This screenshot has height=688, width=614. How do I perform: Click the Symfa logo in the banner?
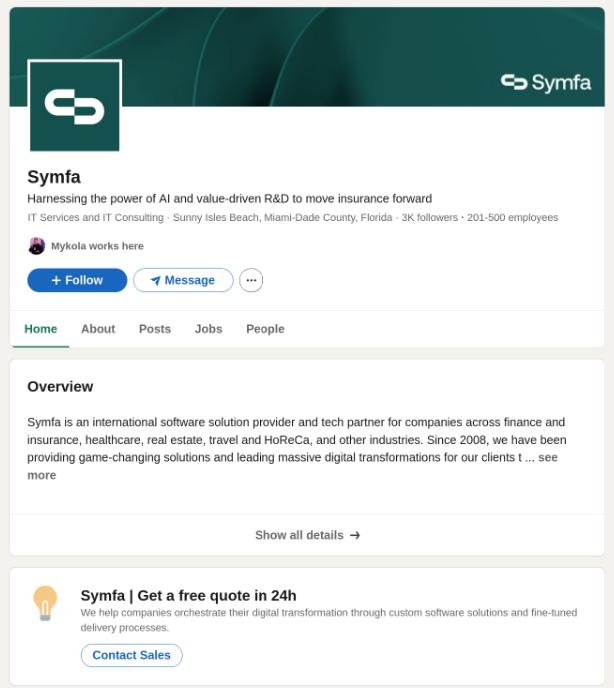546,82
